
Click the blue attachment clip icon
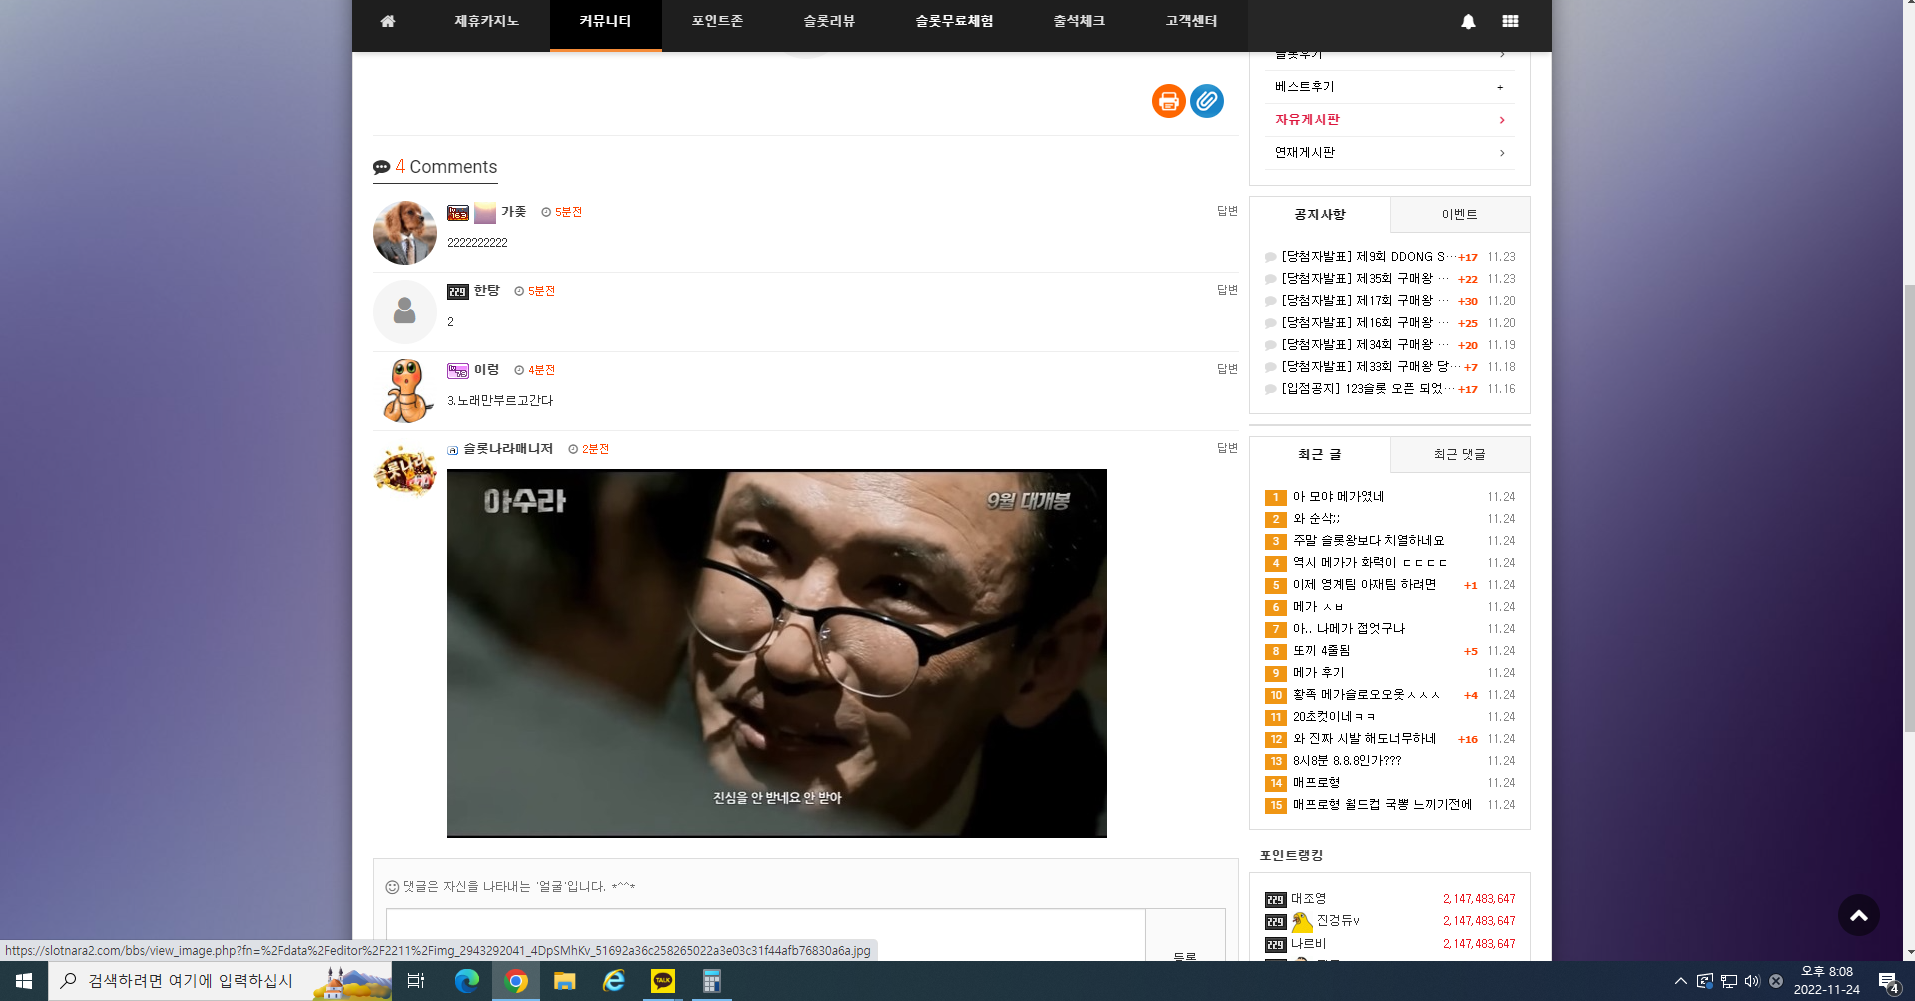(1207, 101)
